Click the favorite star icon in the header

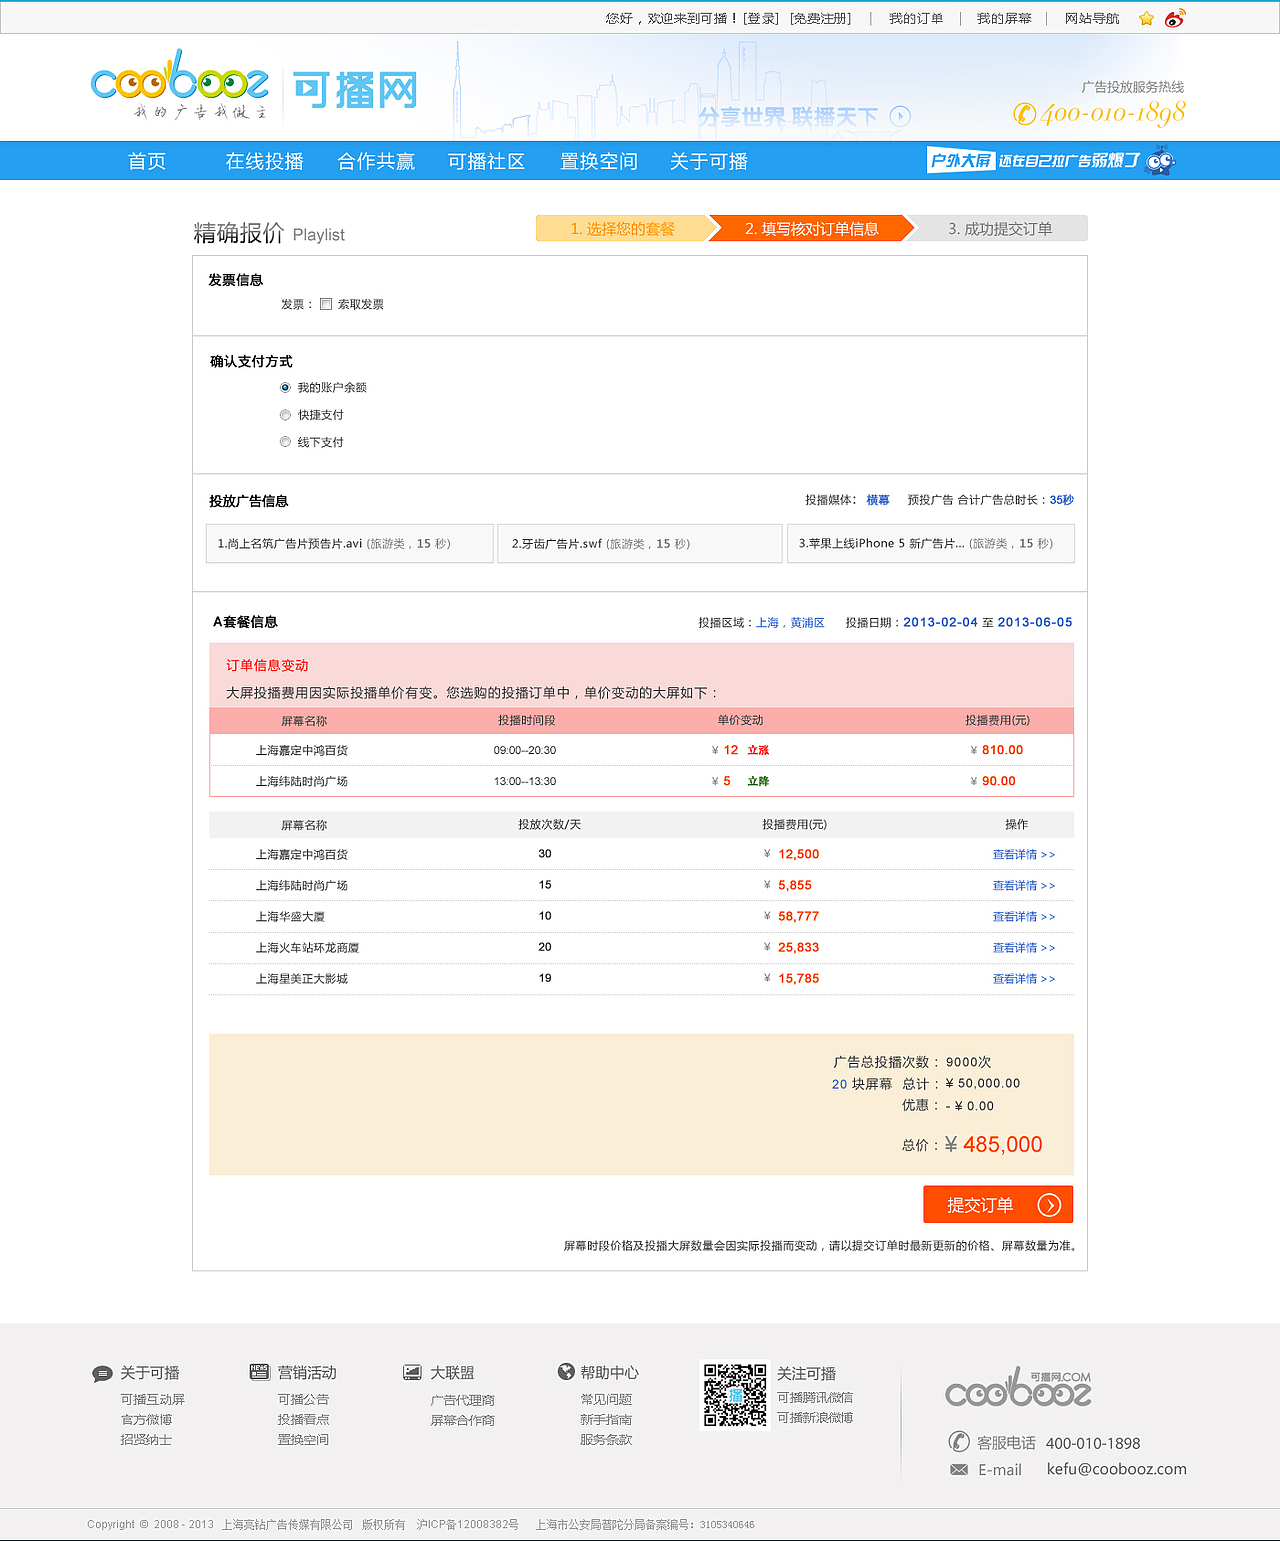pos(1146,18)
